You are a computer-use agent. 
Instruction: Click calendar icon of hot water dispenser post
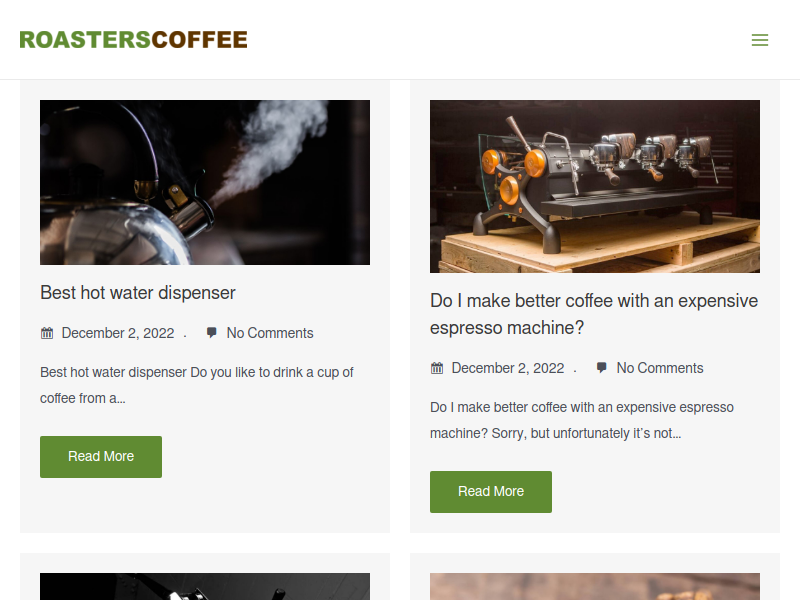(47, 333)
